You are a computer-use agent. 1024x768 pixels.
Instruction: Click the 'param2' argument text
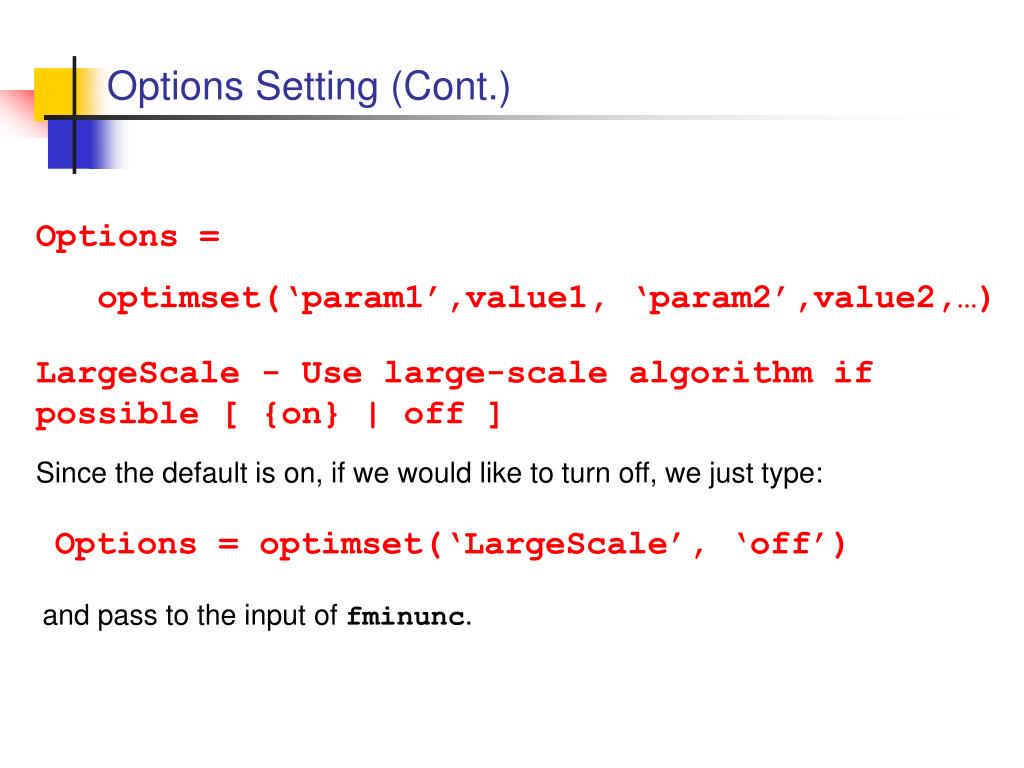tap(710, 298)
